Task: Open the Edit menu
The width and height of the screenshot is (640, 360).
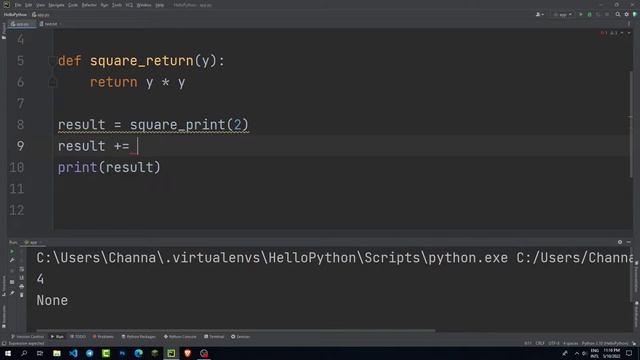Action: pyautogui.click(x=29, y=5)
